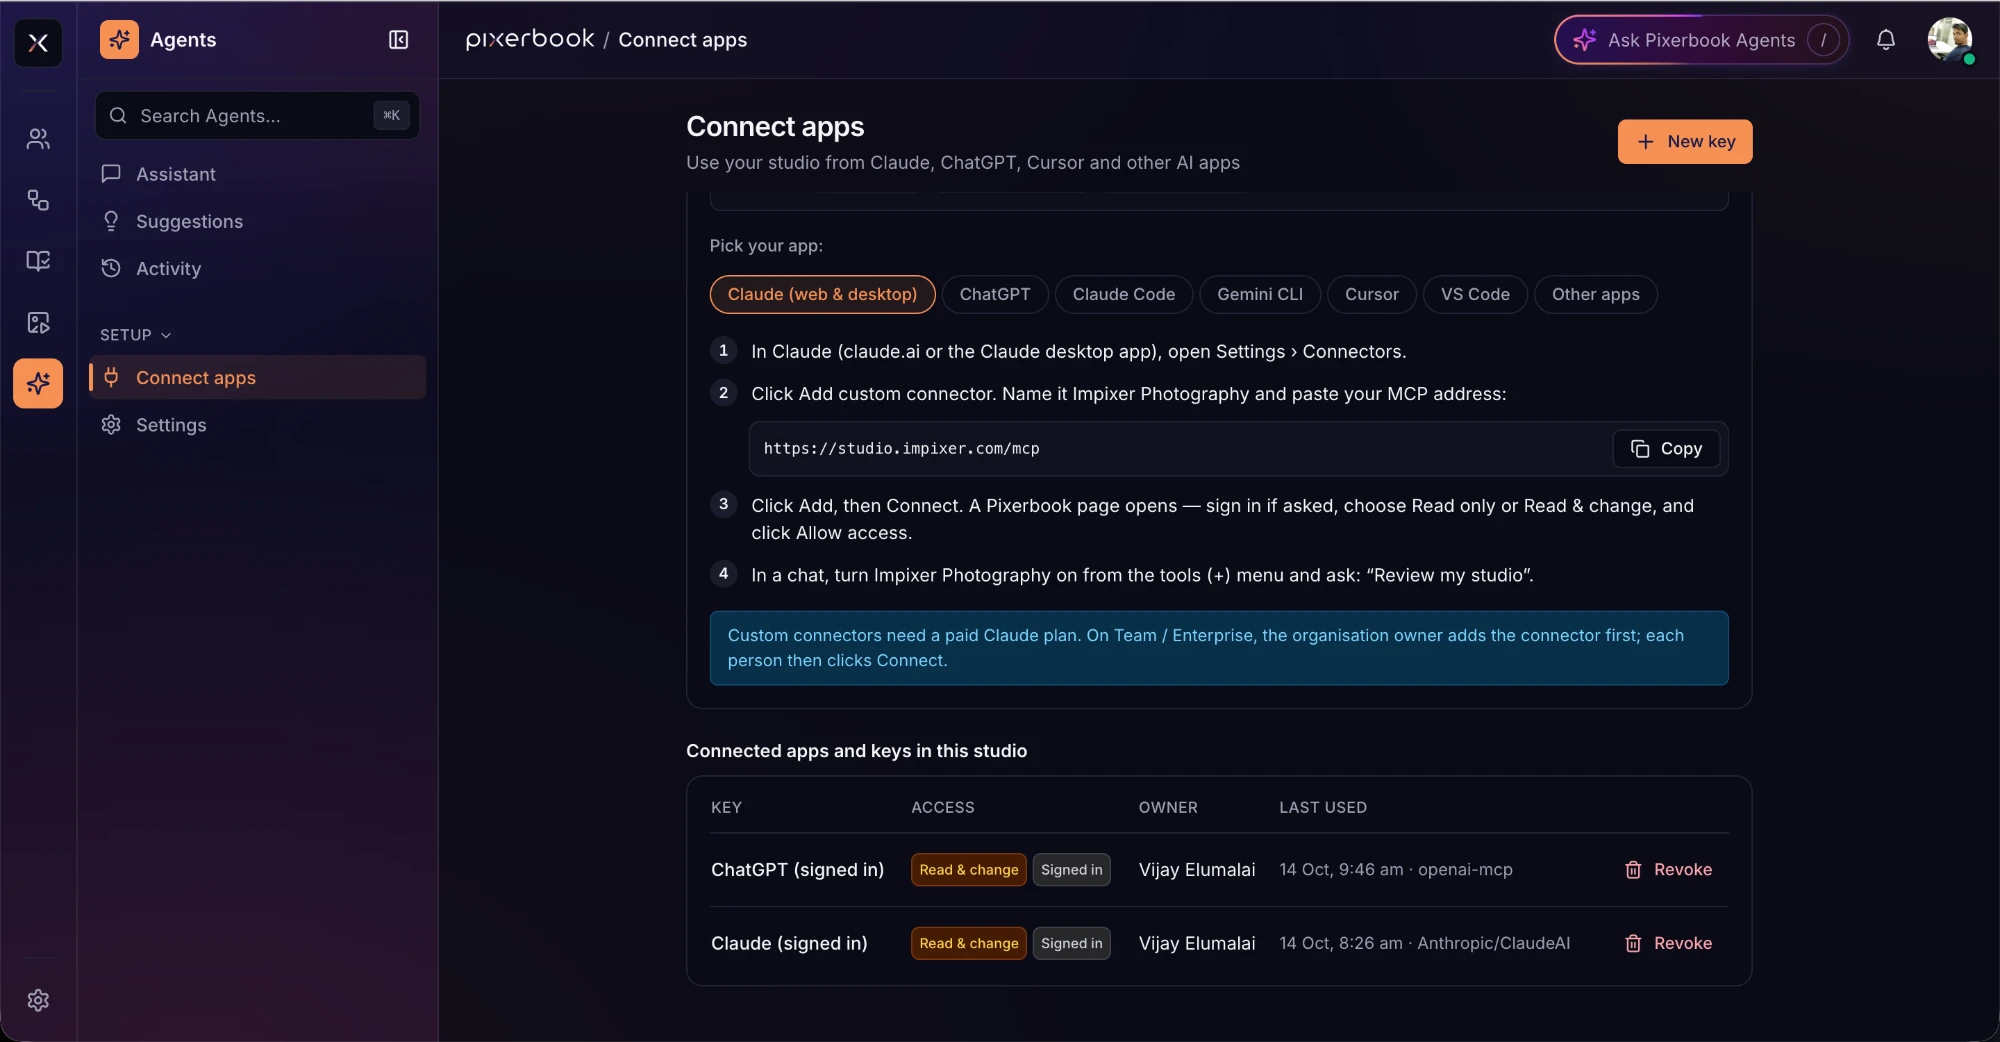Click the MCP address https://studio.impixer.com/mcp
Viewport: 2000px width, 1042px height.
tap(902, 449)
